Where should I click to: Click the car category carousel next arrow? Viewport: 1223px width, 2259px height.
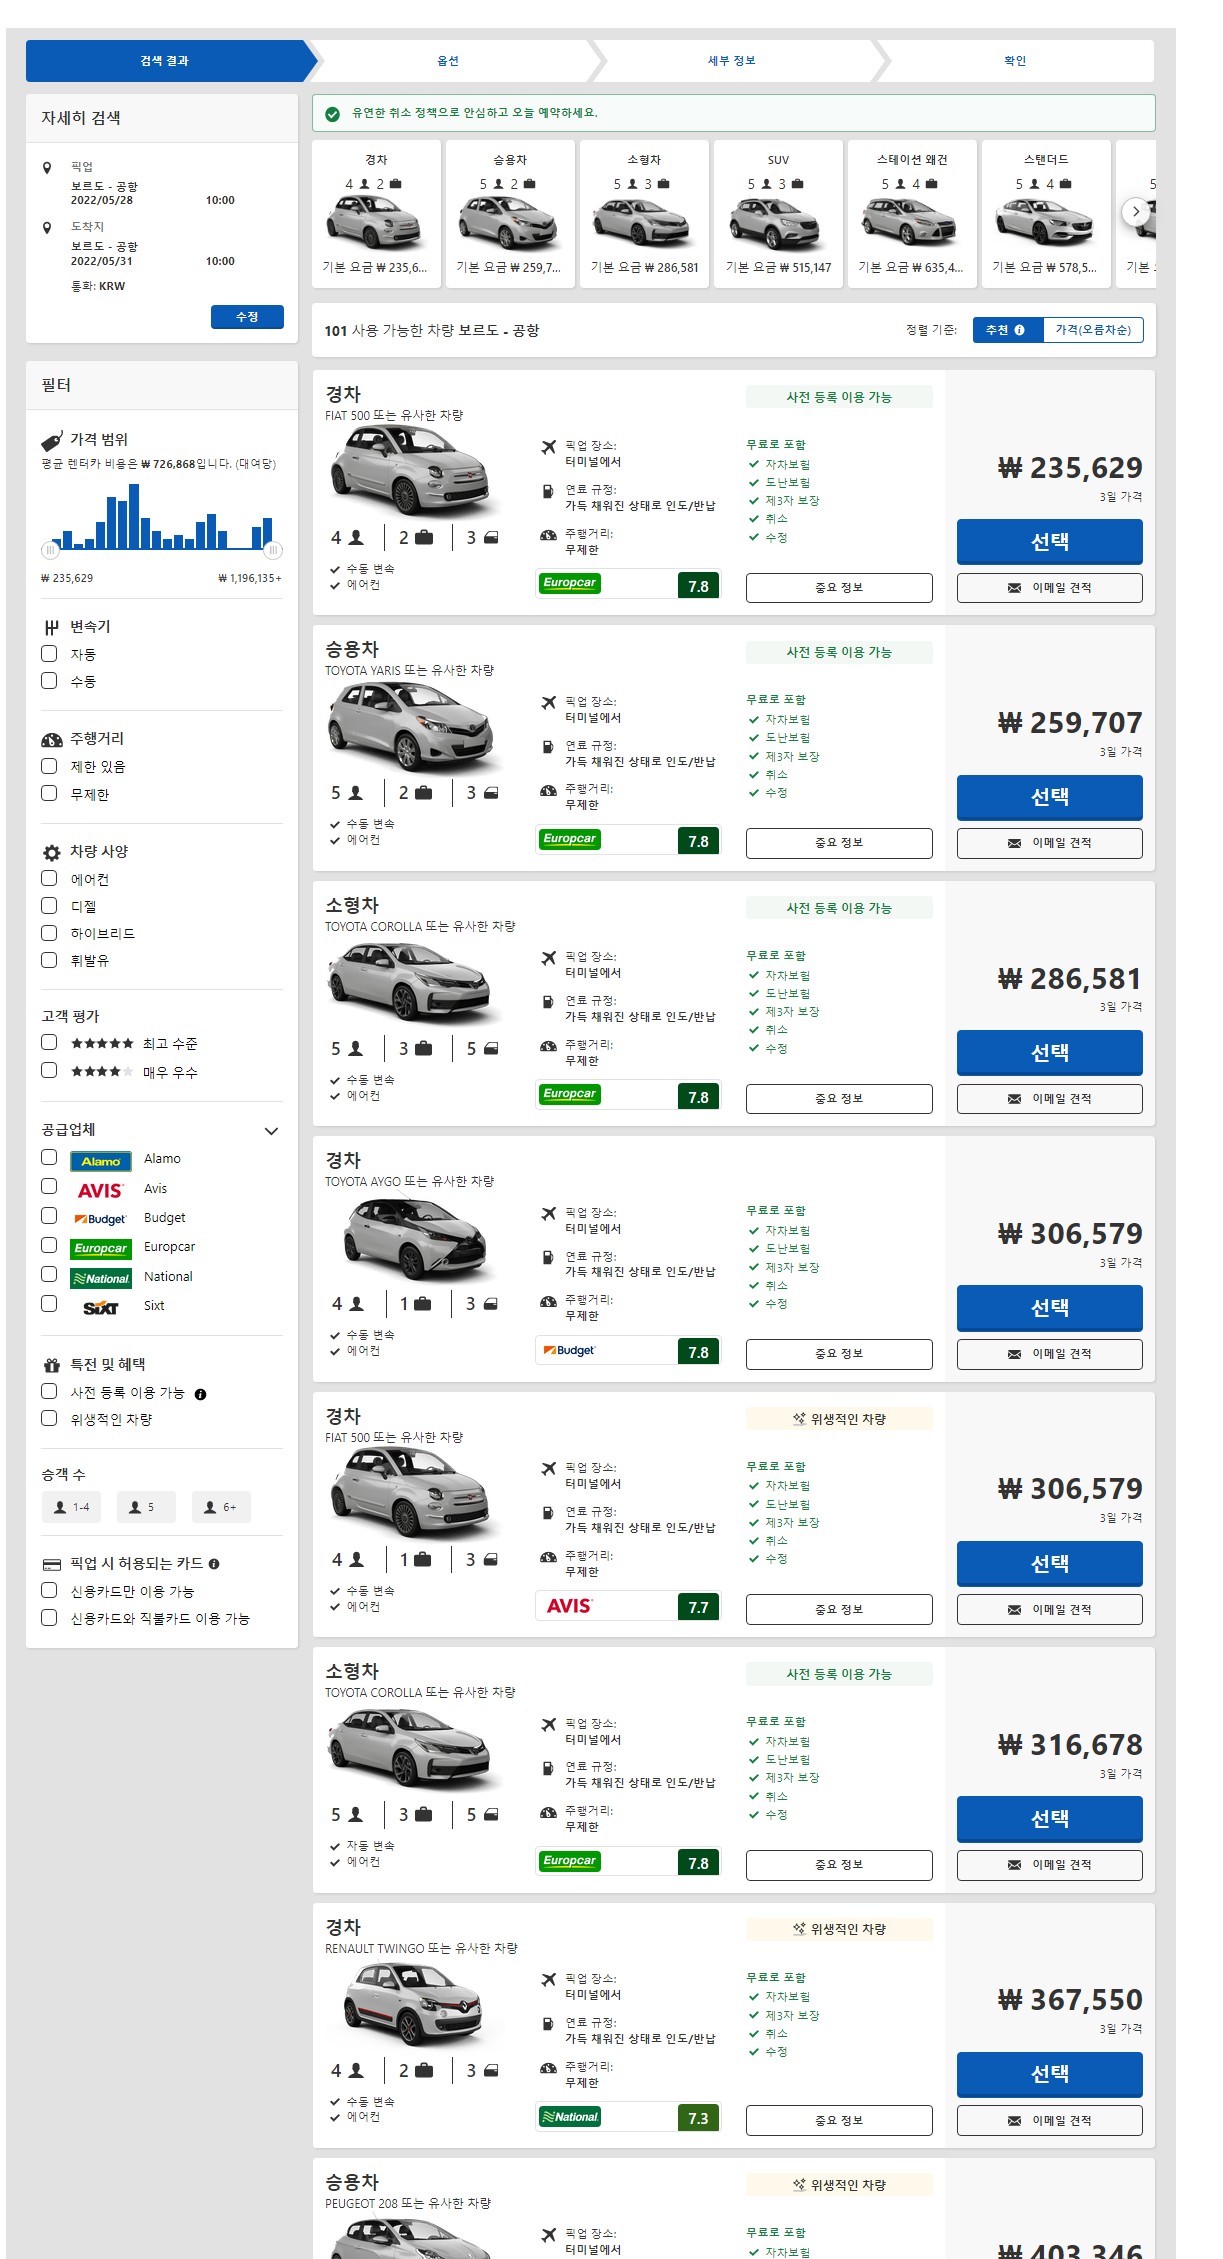(x=1135, y=211)
